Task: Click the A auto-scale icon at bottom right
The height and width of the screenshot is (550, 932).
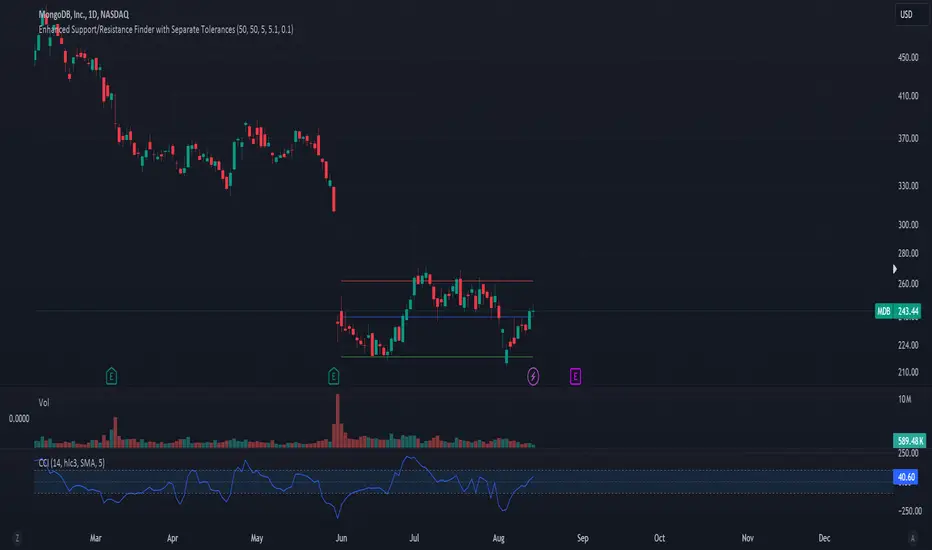Action: coord(912,539)
